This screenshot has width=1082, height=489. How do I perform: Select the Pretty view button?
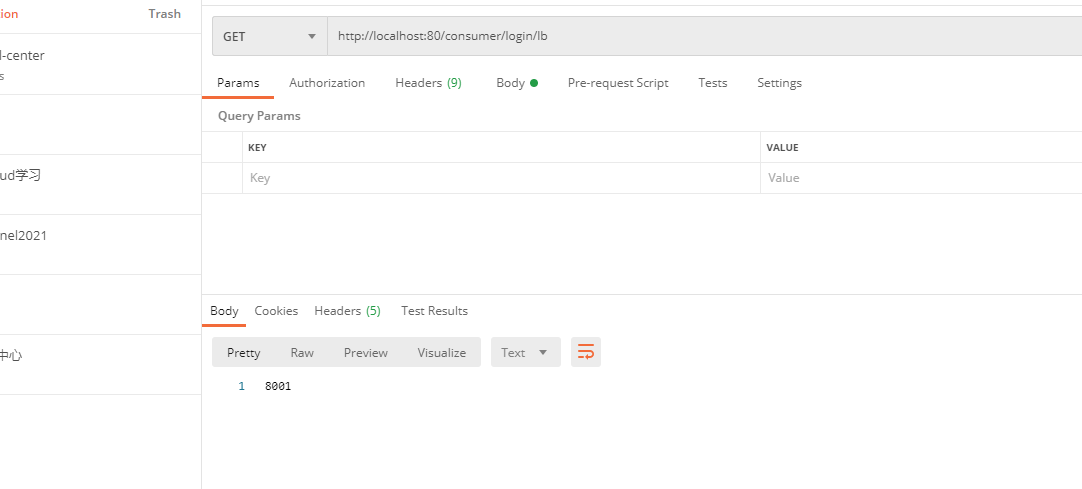244,352
